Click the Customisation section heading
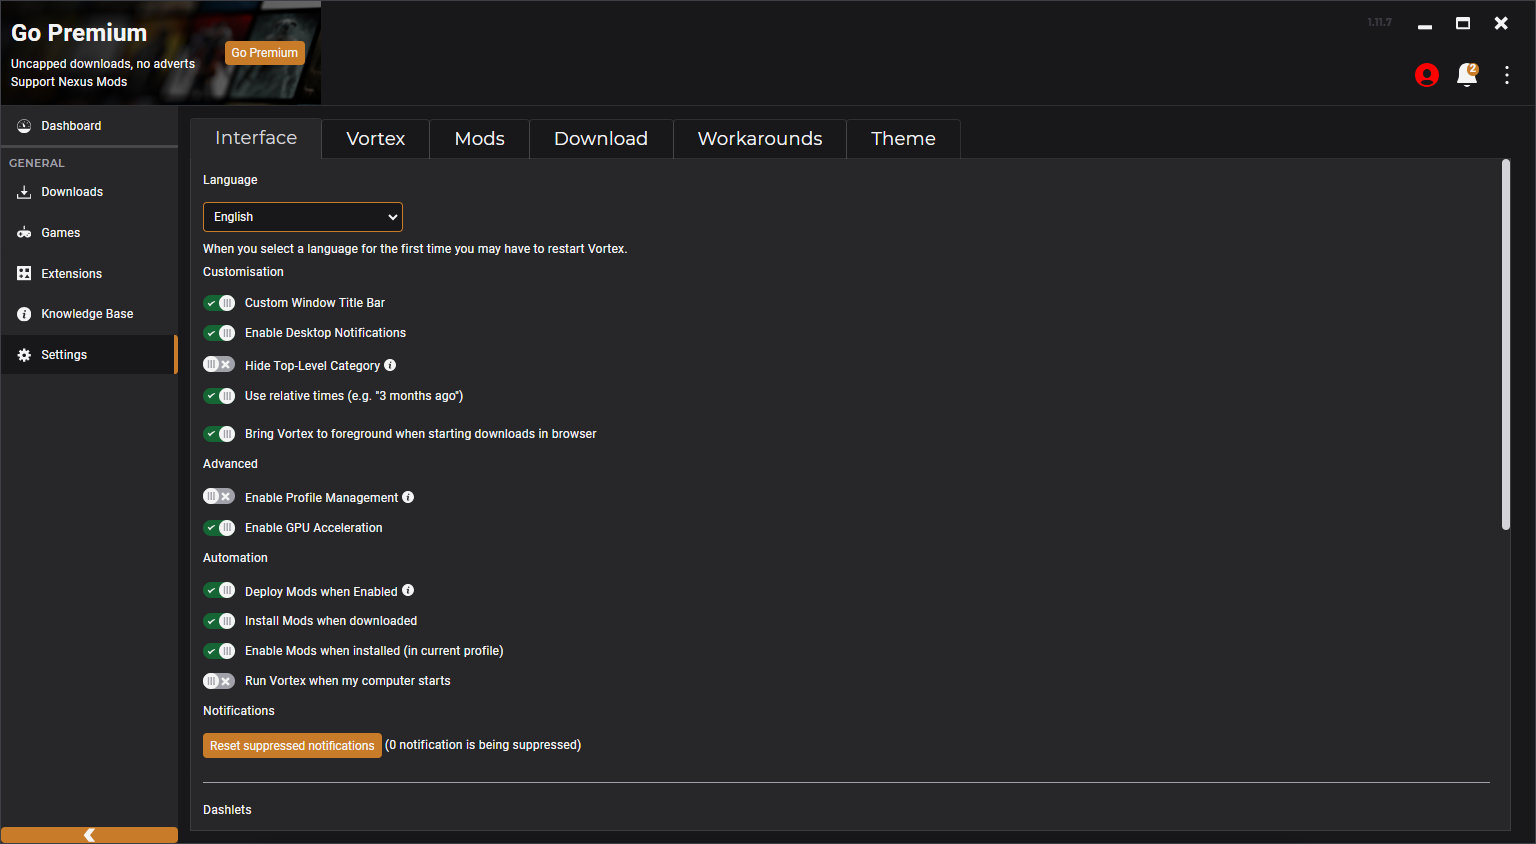The image size is (1536, 844). click(x=243, y=272)
